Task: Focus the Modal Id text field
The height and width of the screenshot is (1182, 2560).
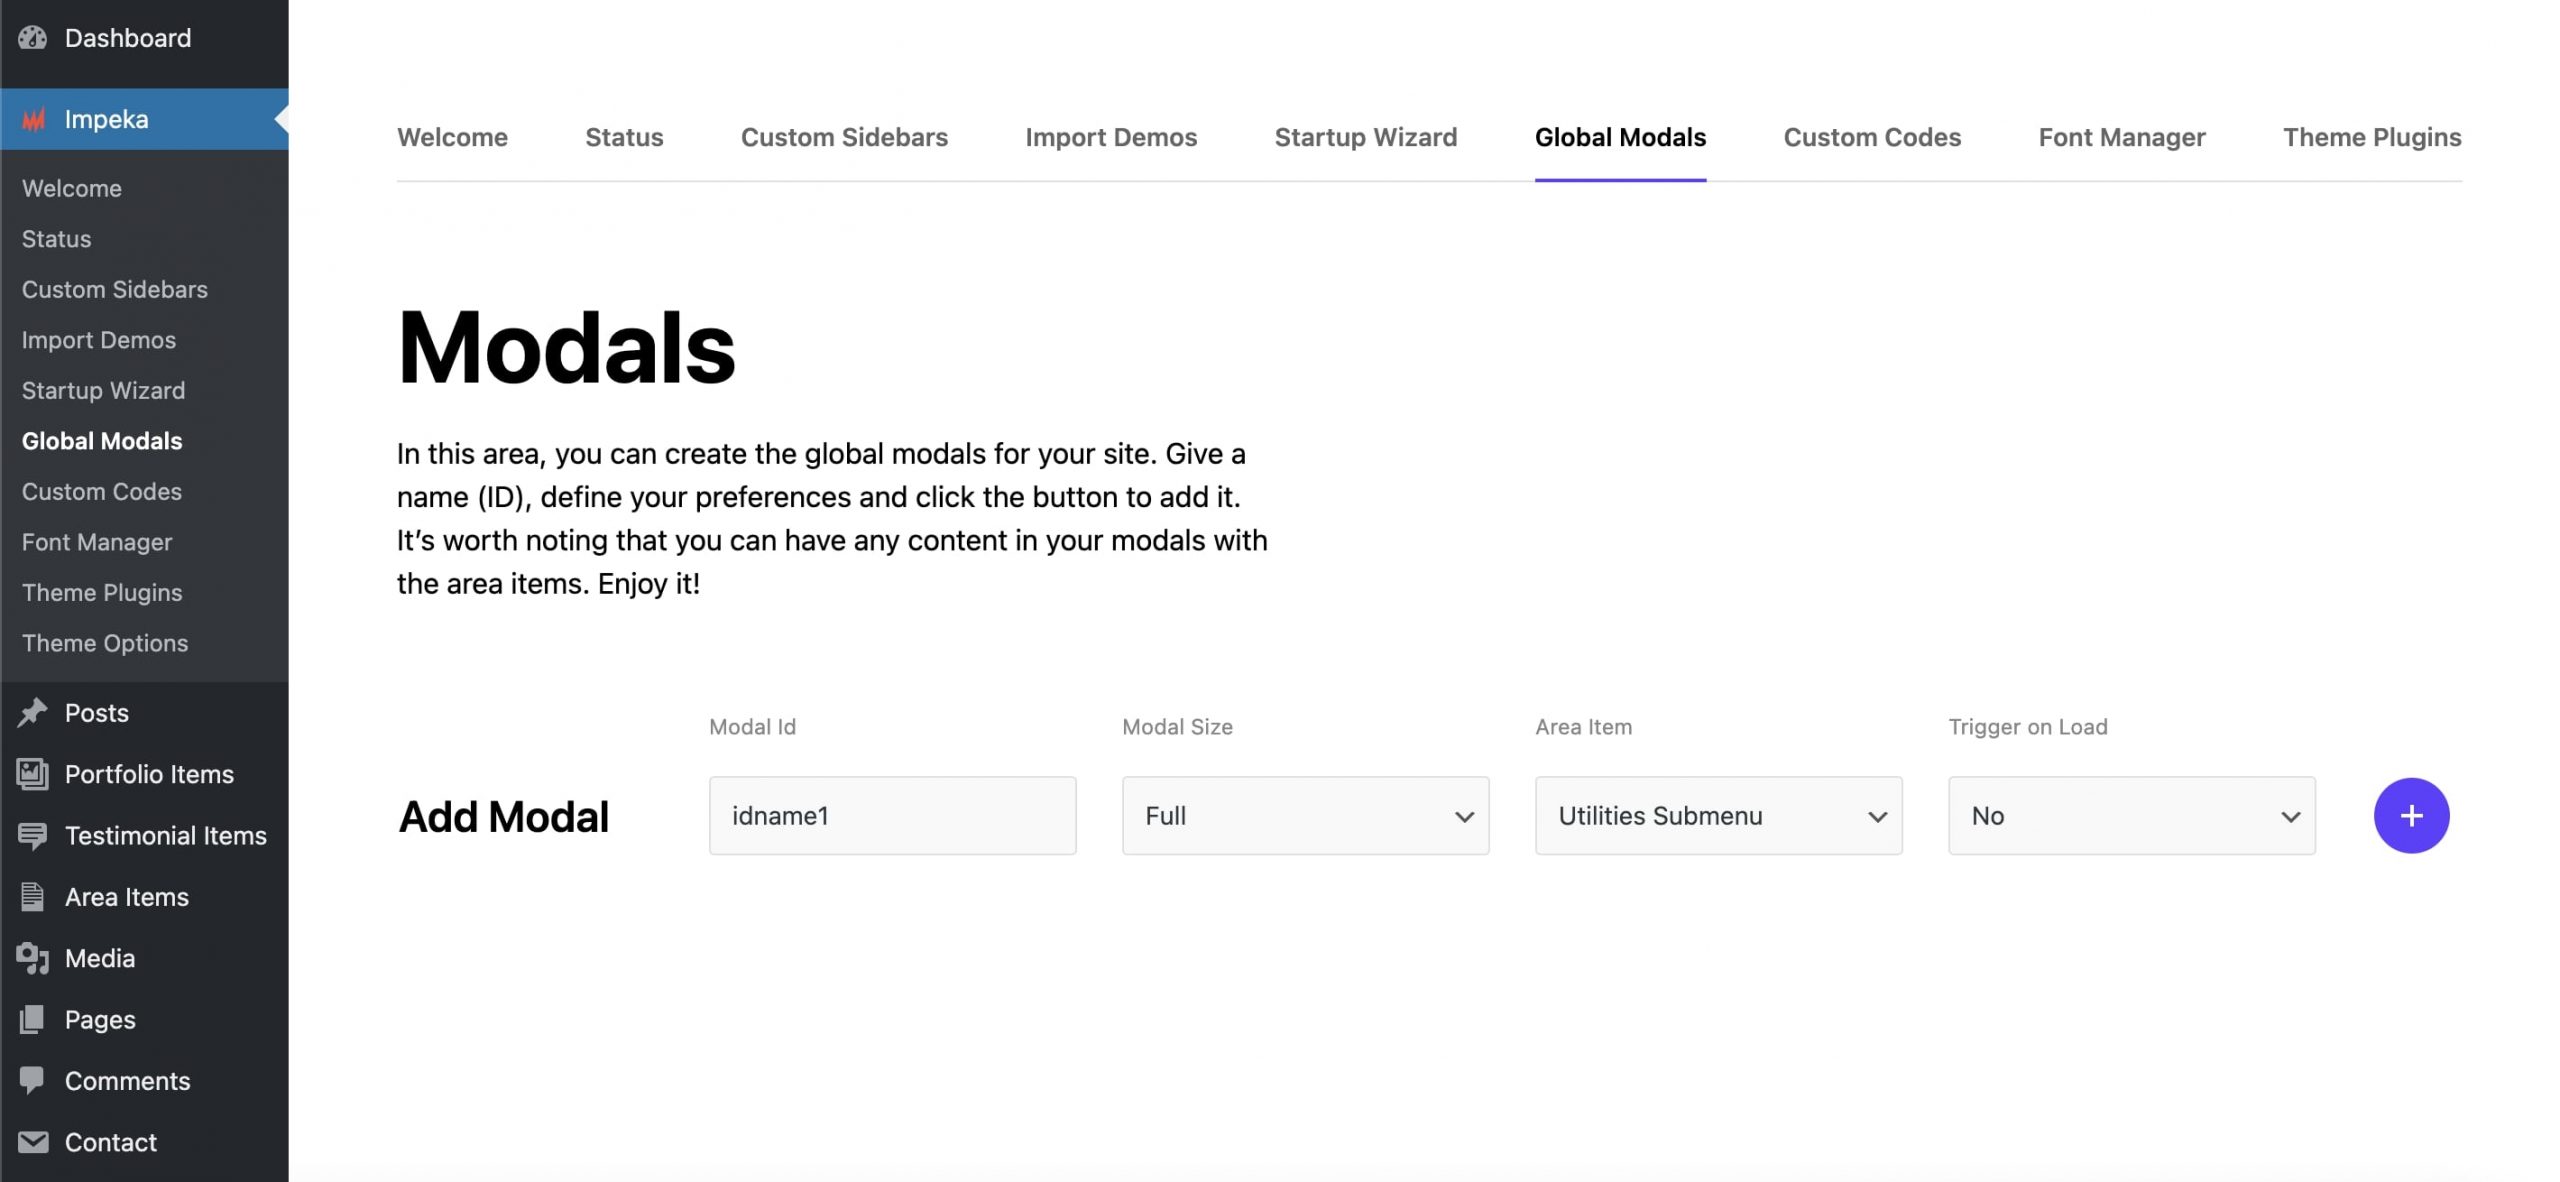Action: click(x=892, y=816)
